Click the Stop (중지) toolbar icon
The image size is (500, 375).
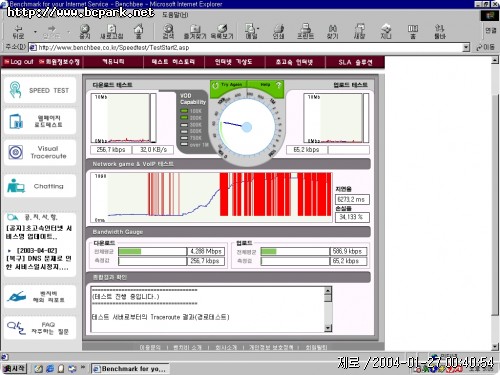tap(85, 32)
